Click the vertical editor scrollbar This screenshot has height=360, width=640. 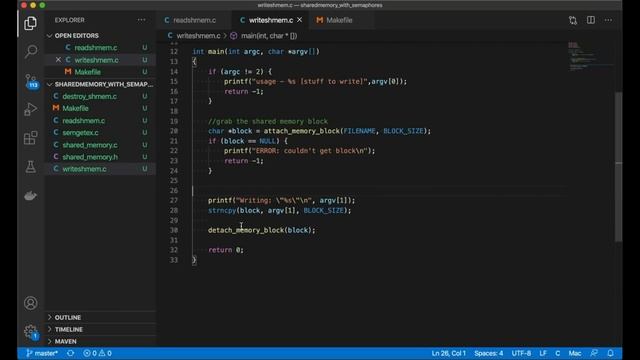click(x=619, y=167)
